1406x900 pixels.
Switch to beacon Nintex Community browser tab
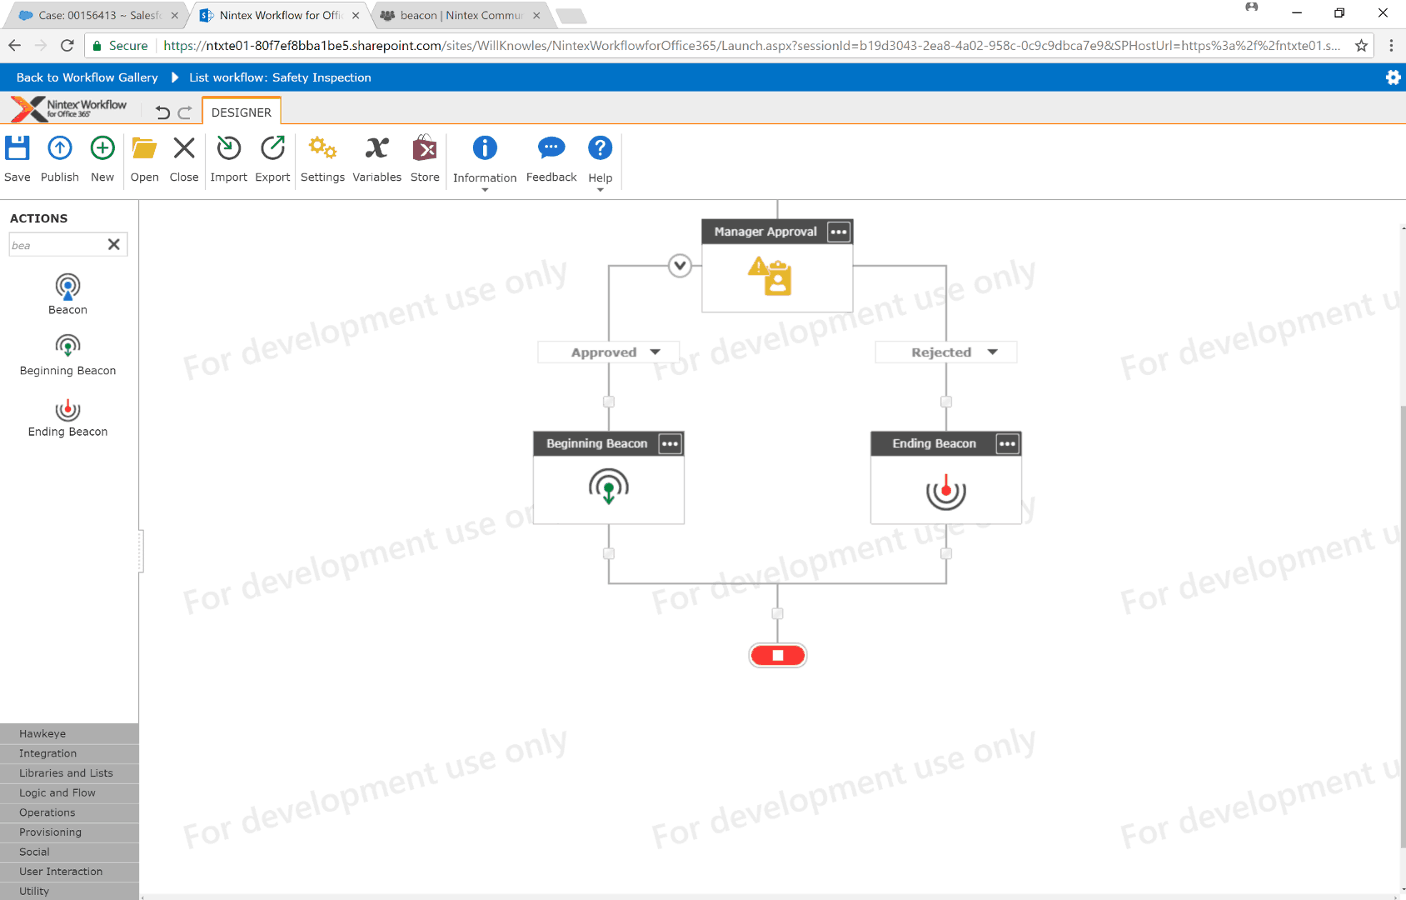click(x=460, y=15)
